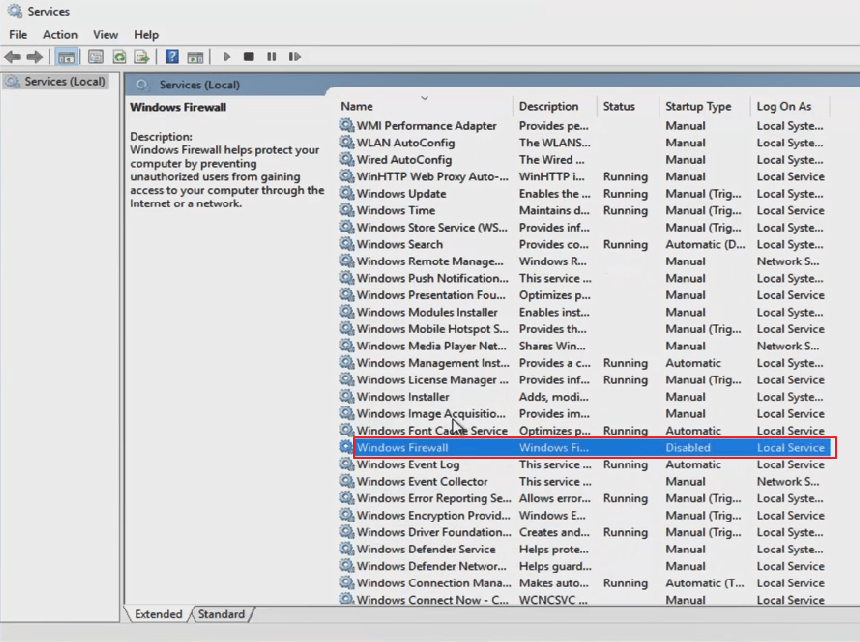Select the Windows Encryption Provider service
Viewport: 860px width, 642px height.
click(x=584, y=515)
